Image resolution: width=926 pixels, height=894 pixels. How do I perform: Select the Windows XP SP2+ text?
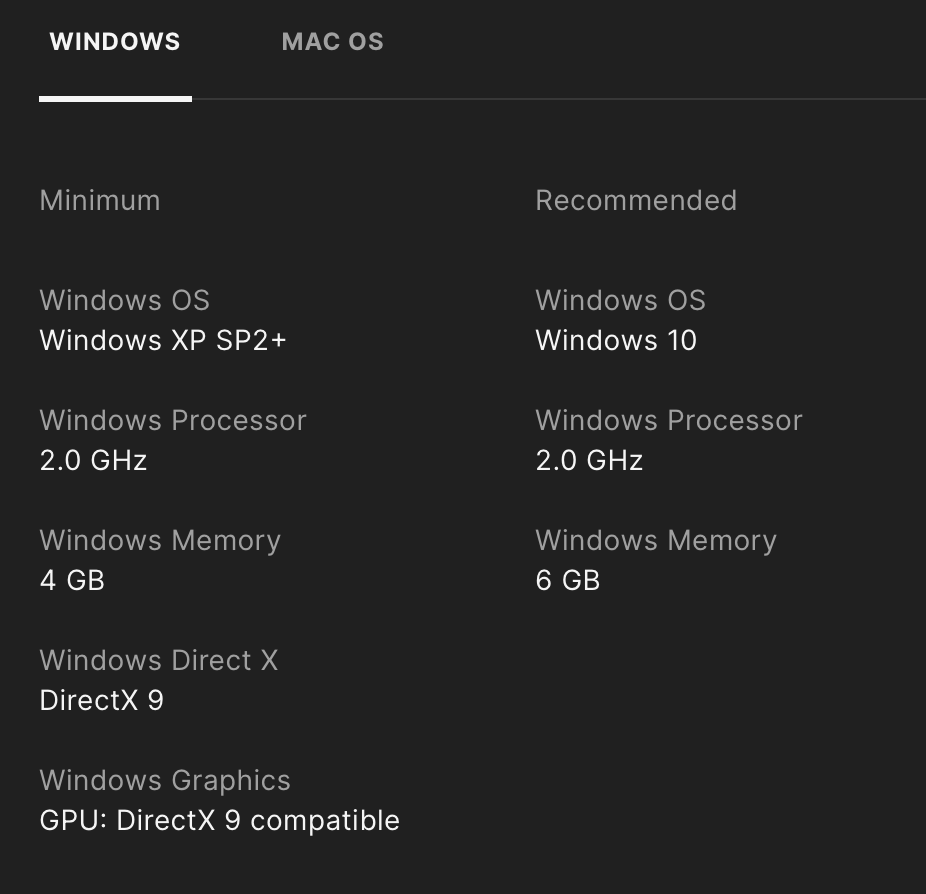point(163,340)
